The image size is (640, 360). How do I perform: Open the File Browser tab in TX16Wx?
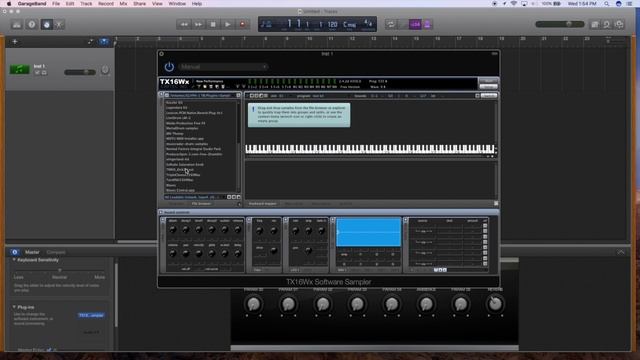pos(201,204)
